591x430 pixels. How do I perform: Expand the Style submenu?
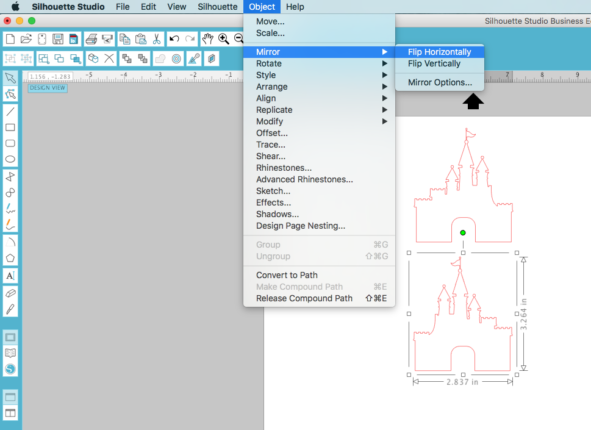[x=319, y=75]
